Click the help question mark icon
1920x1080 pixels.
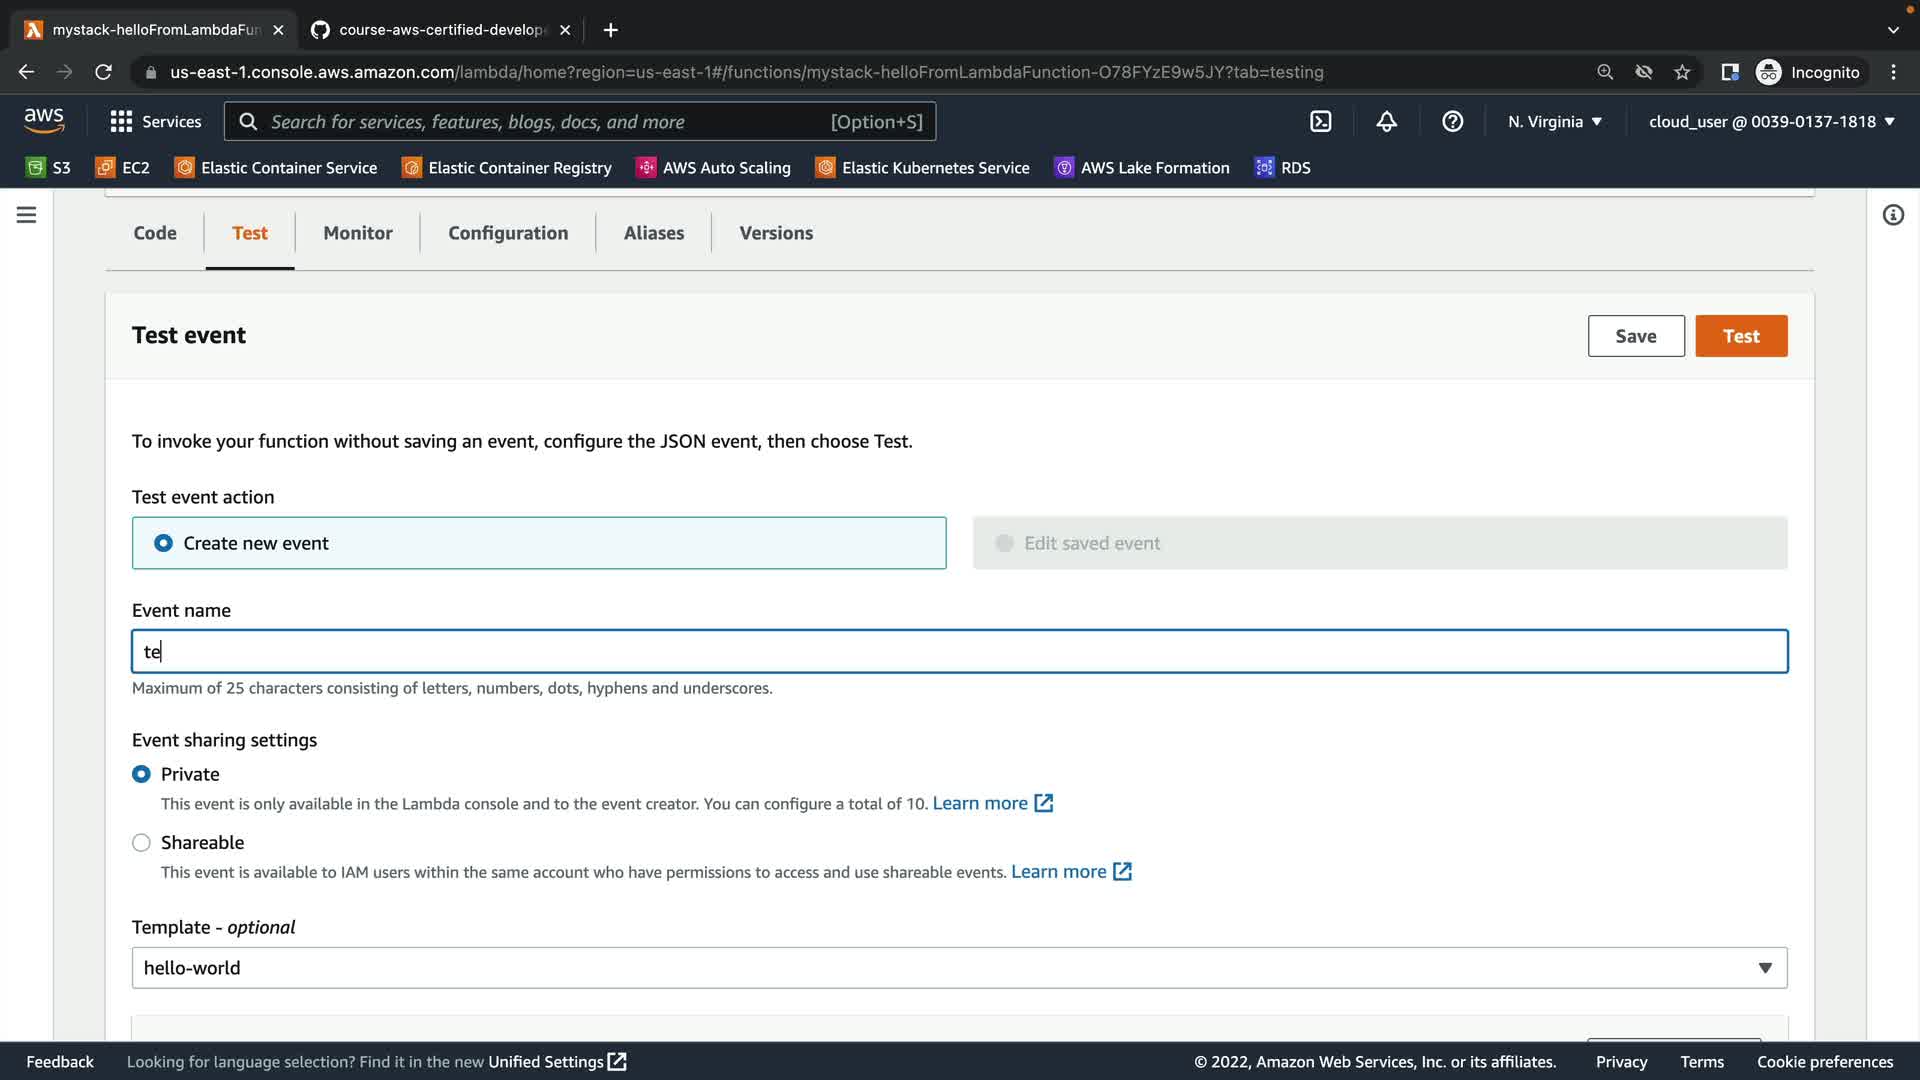pos(1452,122)
